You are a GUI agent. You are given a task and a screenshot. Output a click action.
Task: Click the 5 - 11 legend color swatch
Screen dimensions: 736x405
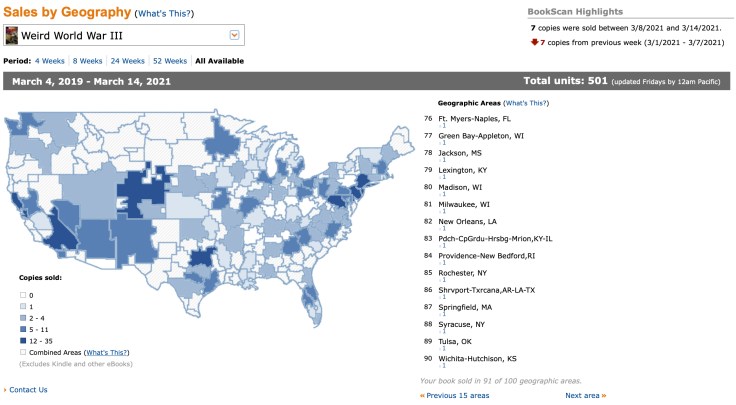click(x=22, y=329)
